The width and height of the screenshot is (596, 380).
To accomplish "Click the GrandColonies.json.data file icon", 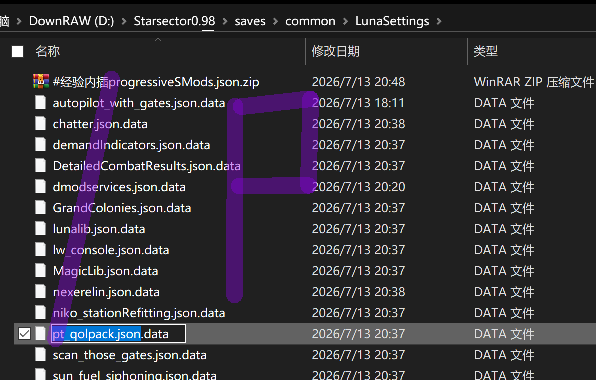I will coord(41,208).
